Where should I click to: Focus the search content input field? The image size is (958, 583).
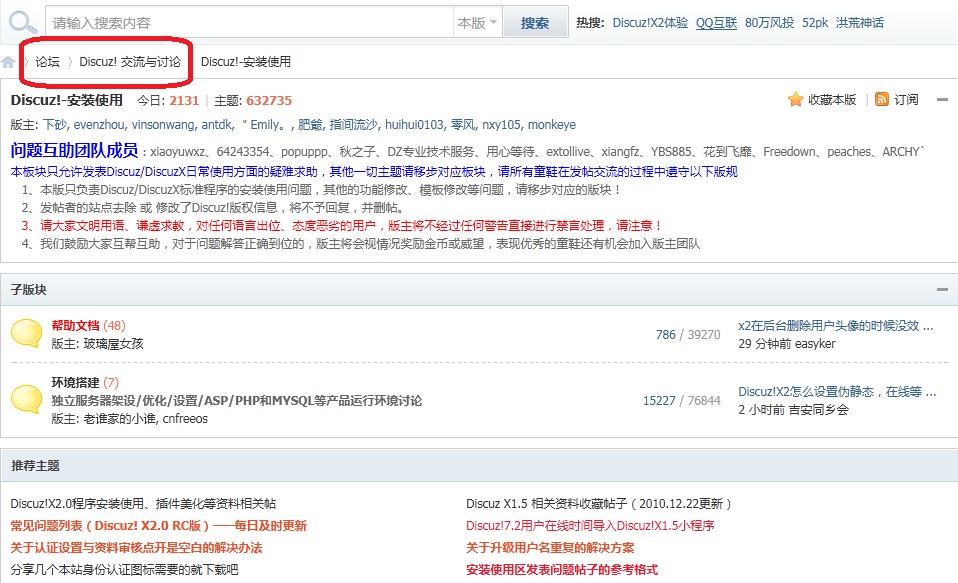click(249, 23)
